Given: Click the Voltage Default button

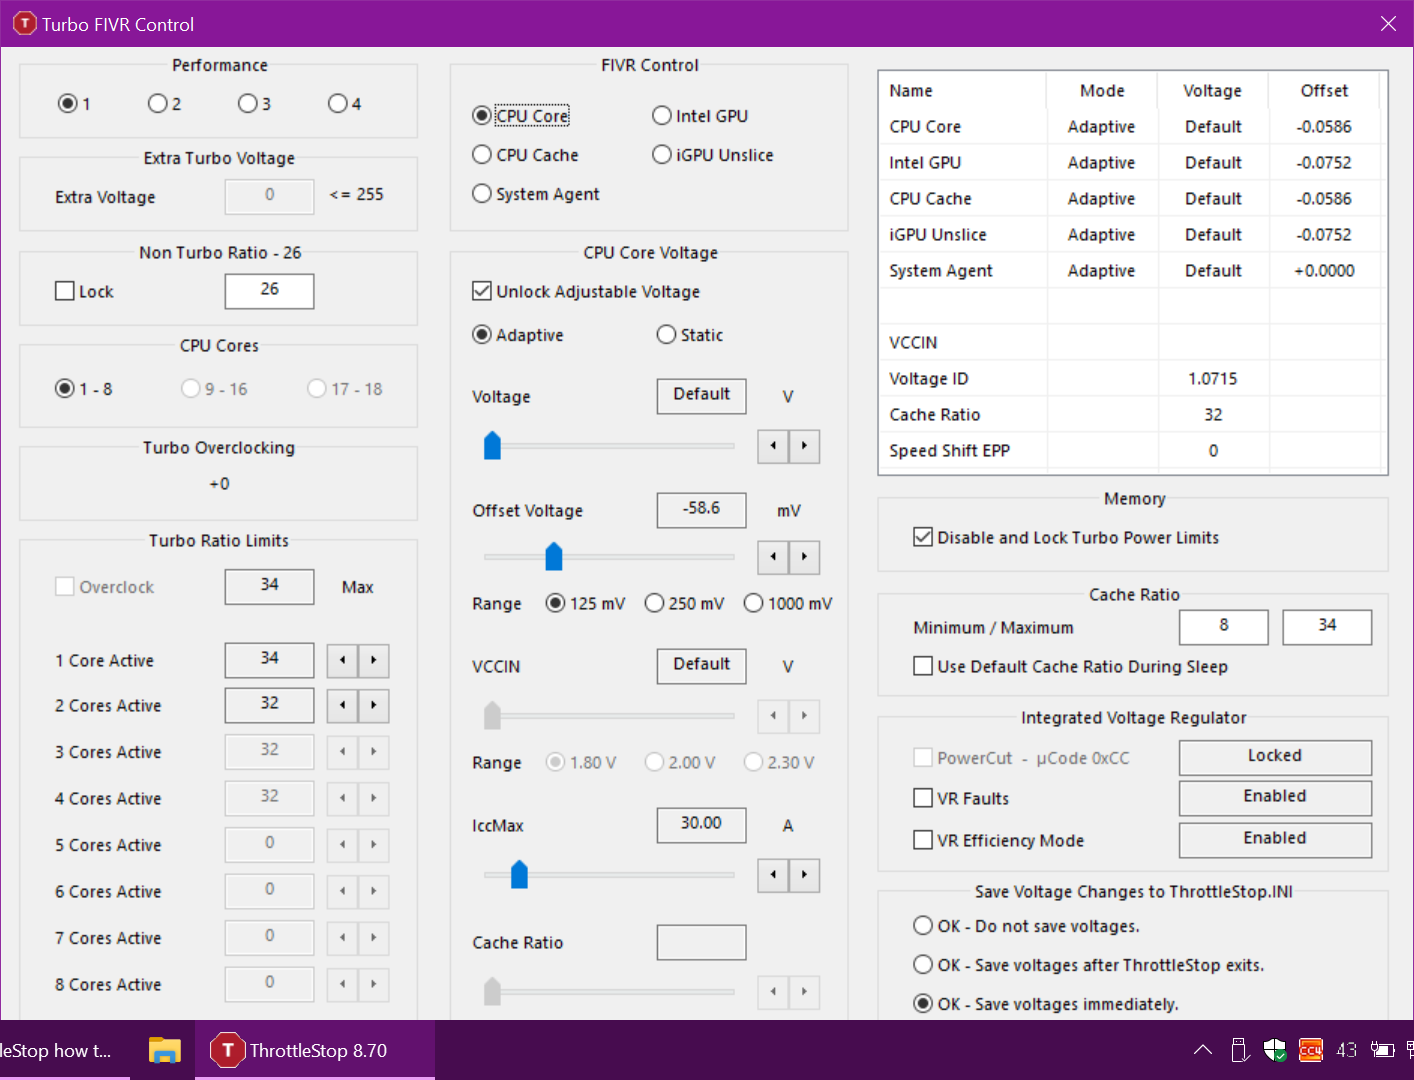Looking at the screenshot, I should [x=701, y=395].
